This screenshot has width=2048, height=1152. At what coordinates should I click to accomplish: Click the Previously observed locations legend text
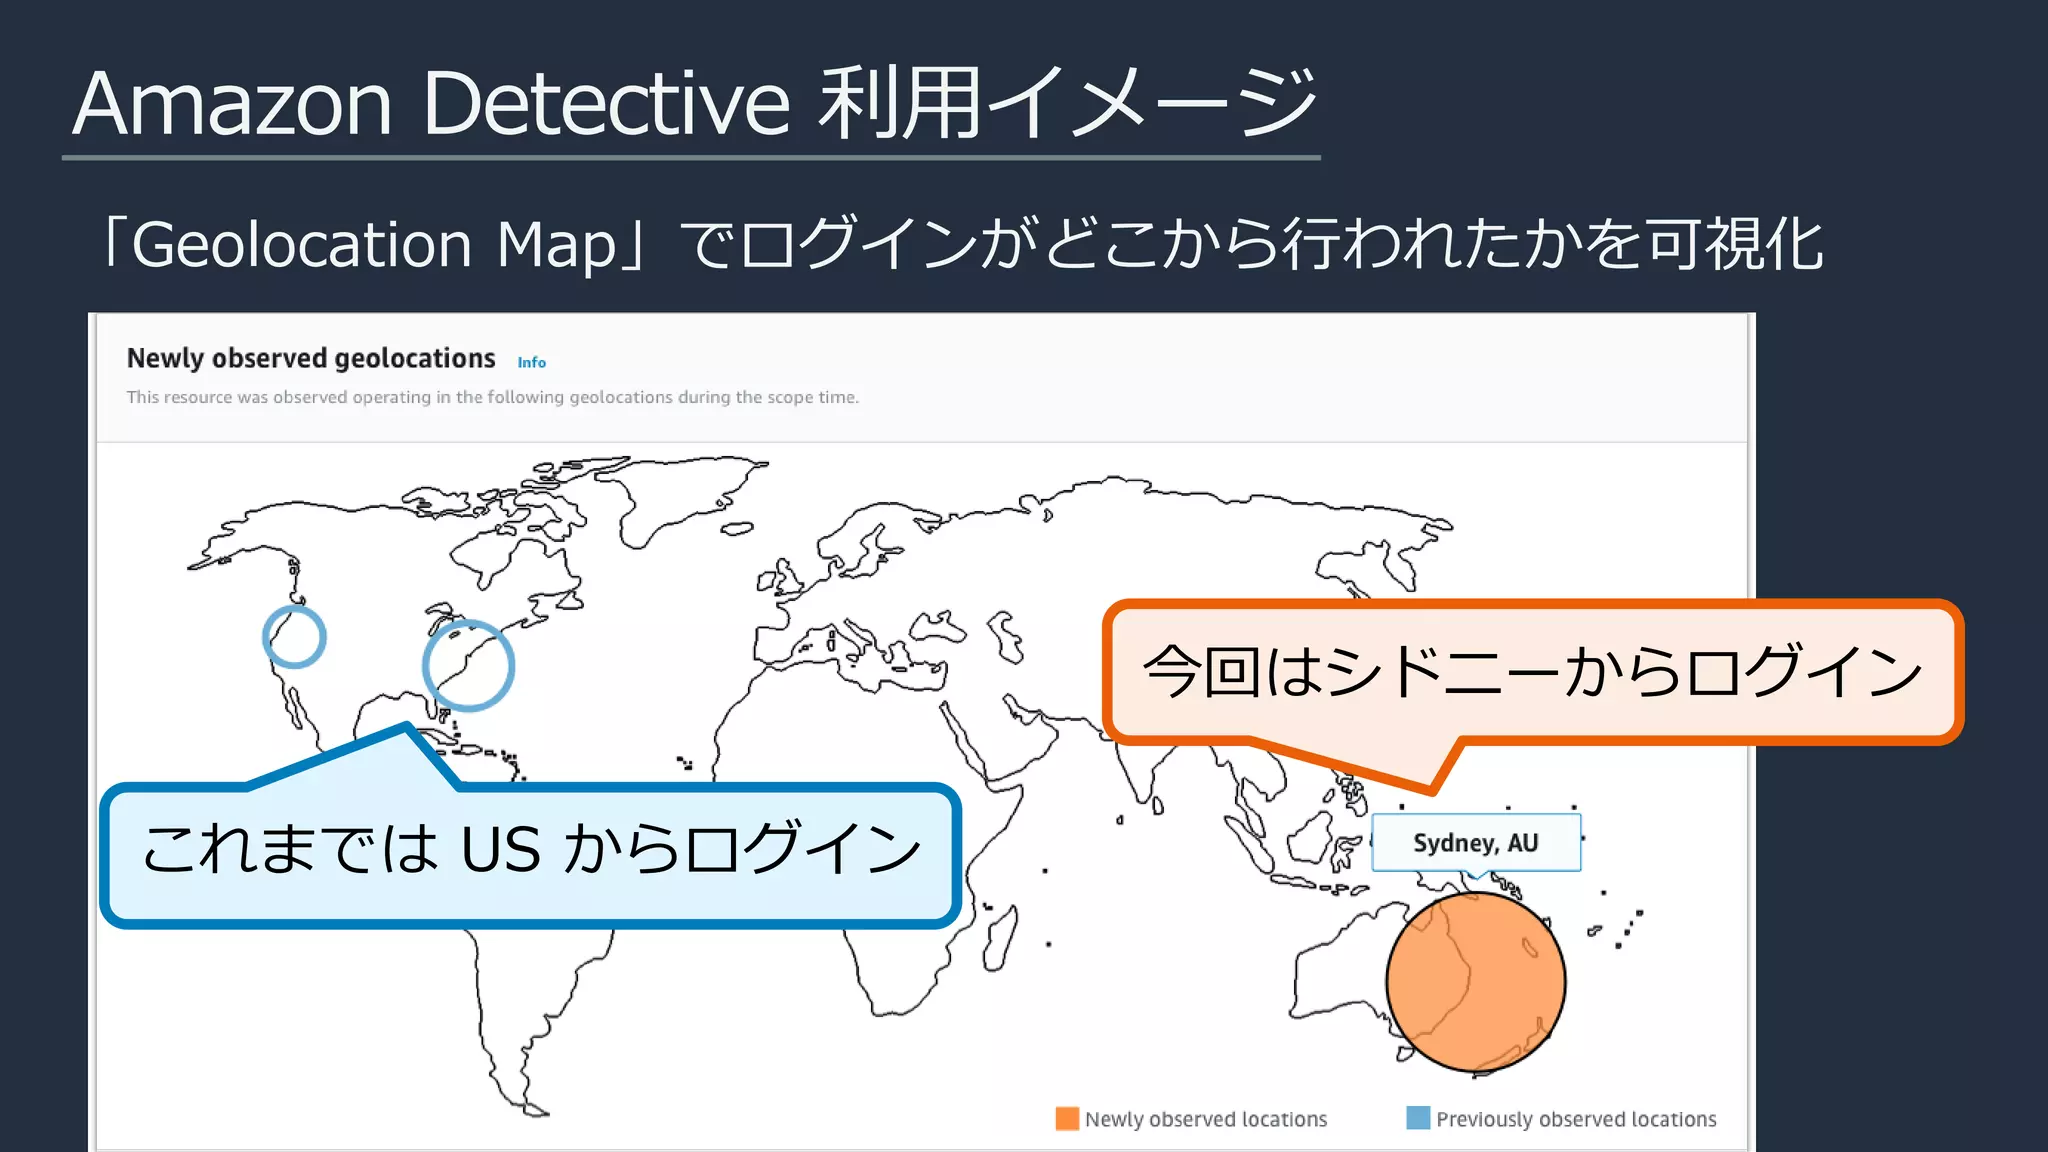pos(1576,1119)
